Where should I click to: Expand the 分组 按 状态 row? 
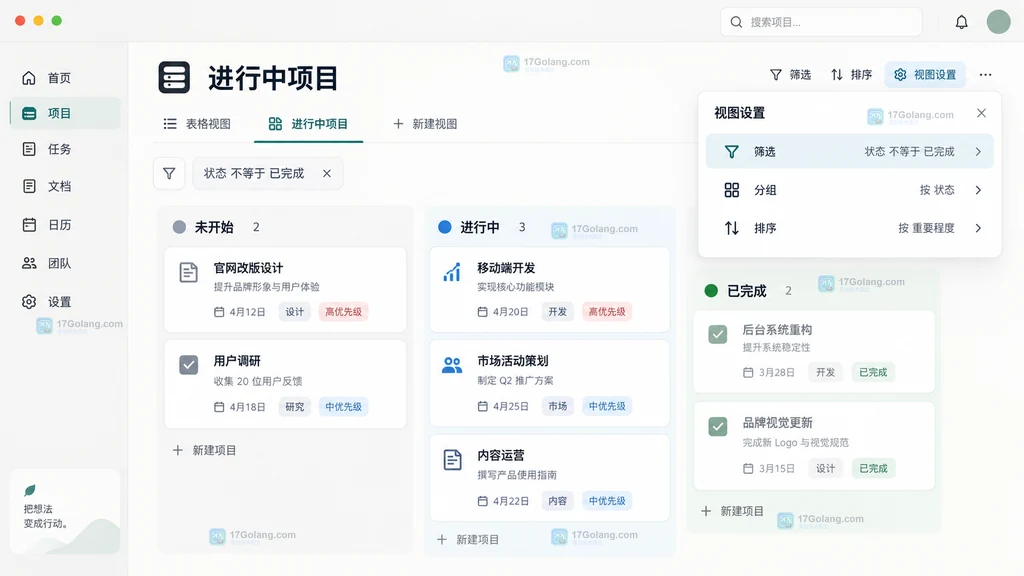tap(850, 190)
